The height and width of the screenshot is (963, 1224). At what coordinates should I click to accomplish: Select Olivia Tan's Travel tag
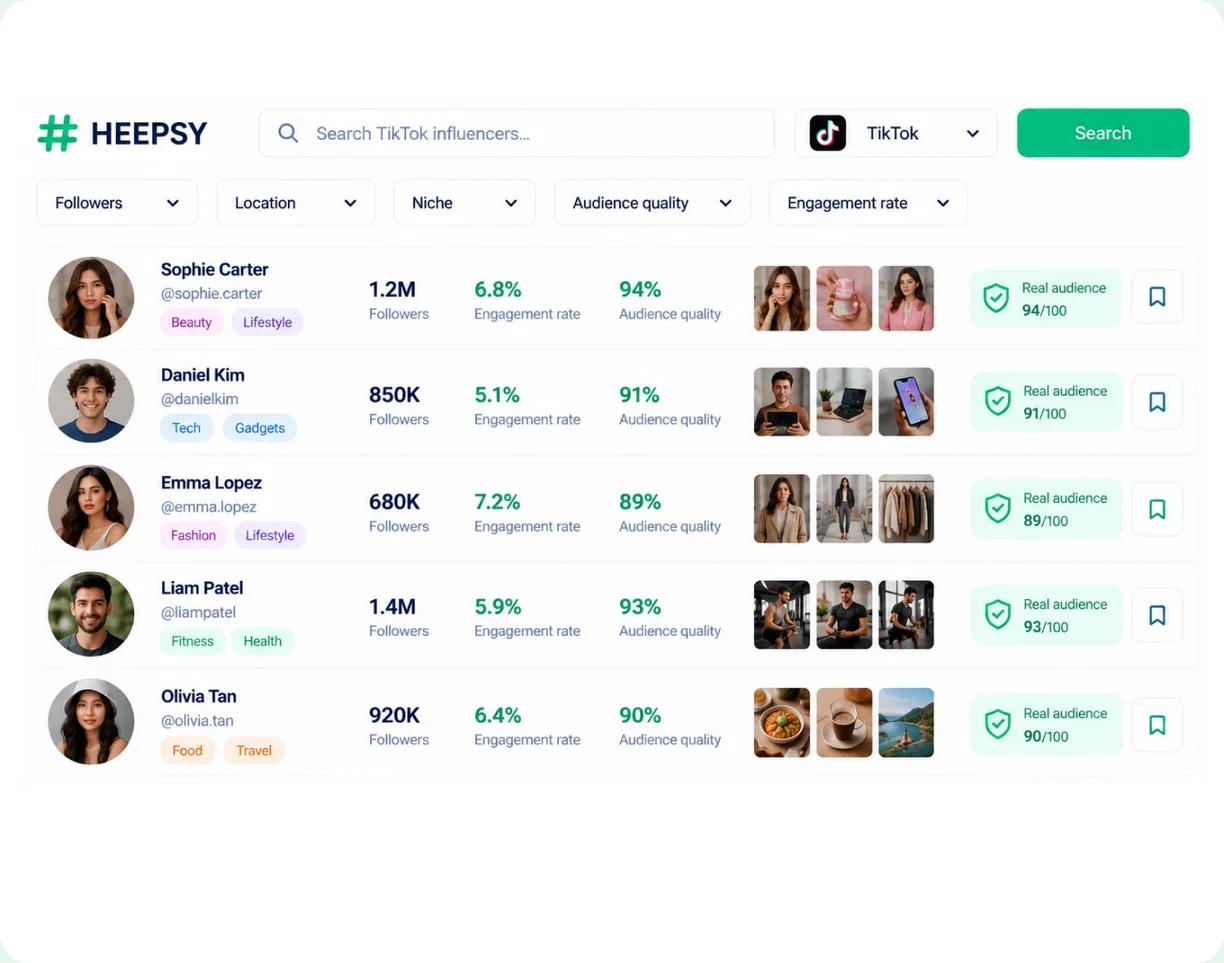coord(254,750)
